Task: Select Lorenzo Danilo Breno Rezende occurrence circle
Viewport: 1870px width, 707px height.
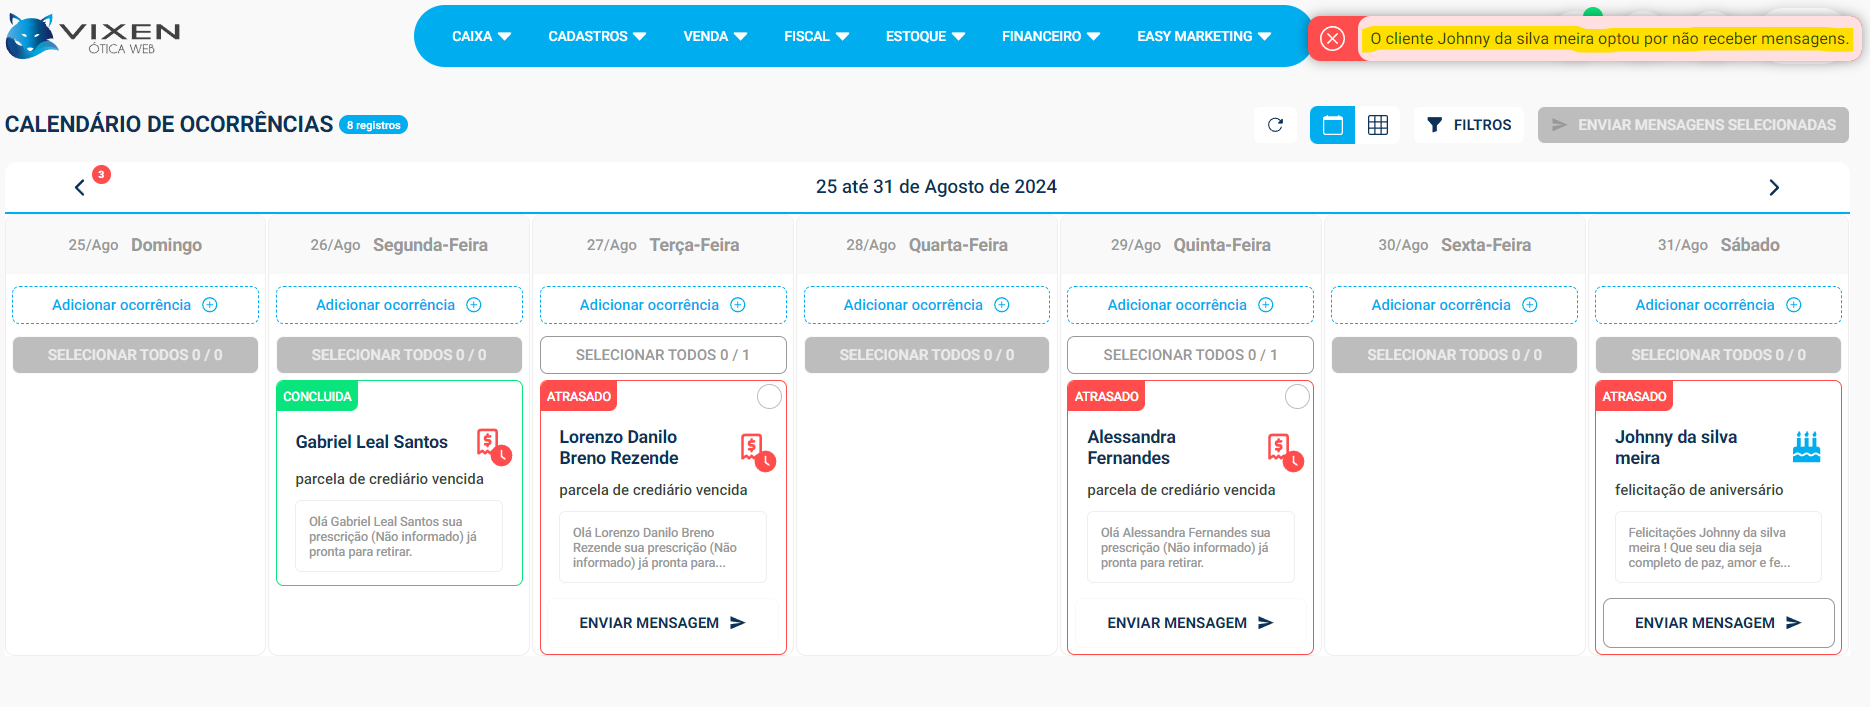Action: (769, 397)
